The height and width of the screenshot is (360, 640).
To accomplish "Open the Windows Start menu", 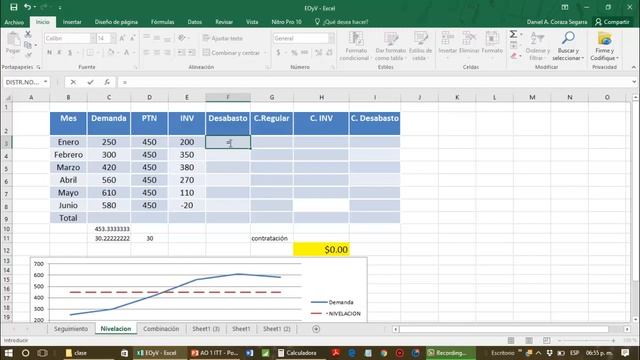I will 8,353.
